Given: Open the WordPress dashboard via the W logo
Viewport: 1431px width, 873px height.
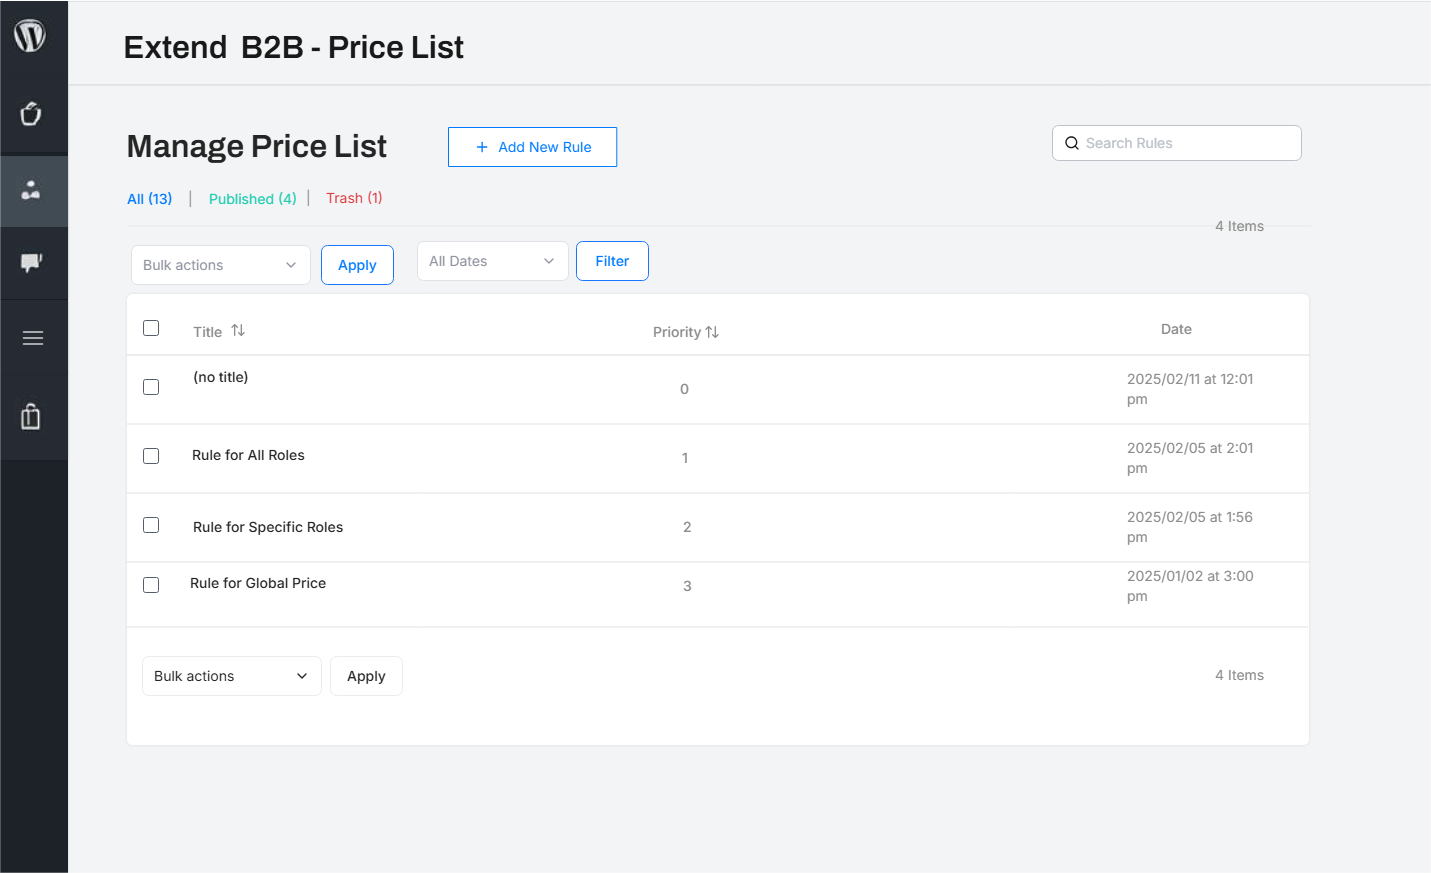Looking at the screenshot, I should tap(31, 35).
